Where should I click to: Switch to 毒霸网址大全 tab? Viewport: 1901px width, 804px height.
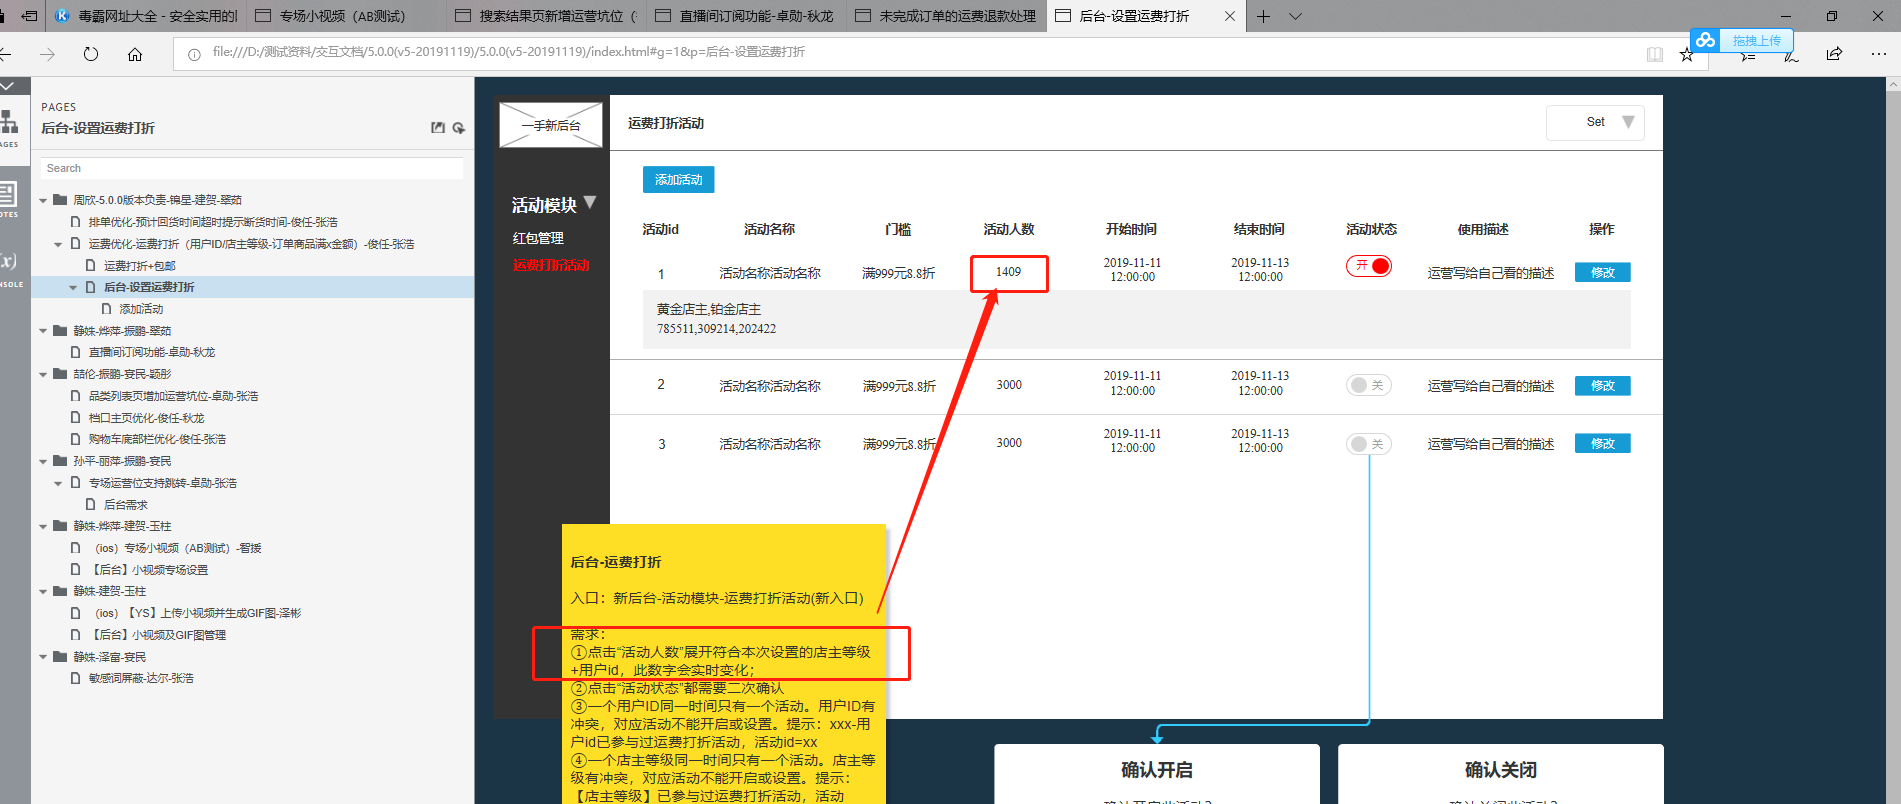coord(146,16)
